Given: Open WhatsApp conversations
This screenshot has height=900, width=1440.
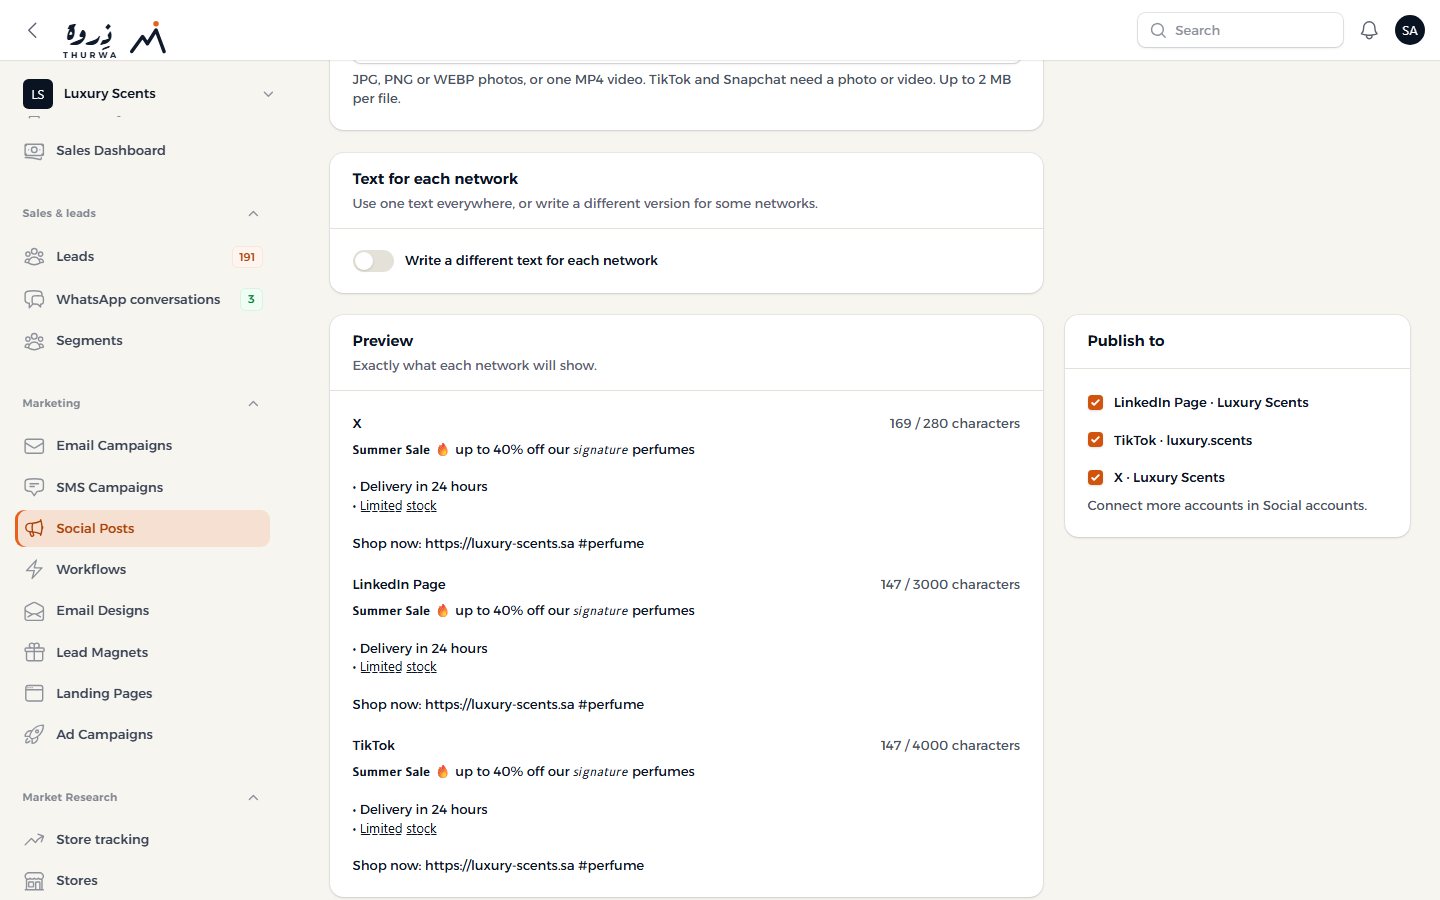Looking at the screenshot, I should click(143, 299).
